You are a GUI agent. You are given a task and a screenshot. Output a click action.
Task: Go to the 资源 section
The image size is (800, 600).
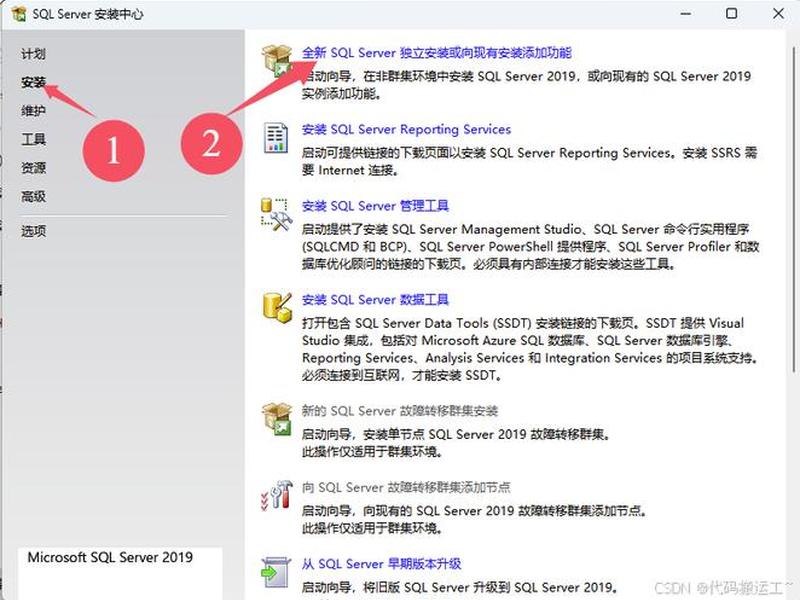pyautogui.click(x=33, y=168)
